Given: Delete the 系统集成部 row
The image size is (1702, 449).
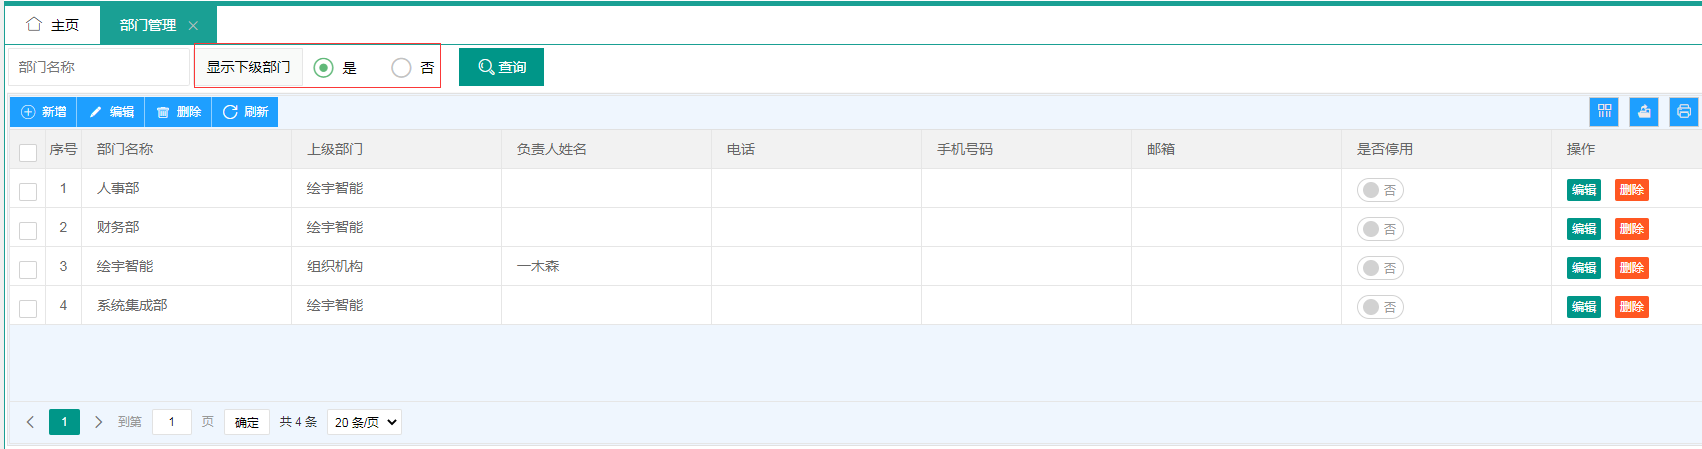Looking at the screenshot, I should (x=1631, y=307).
